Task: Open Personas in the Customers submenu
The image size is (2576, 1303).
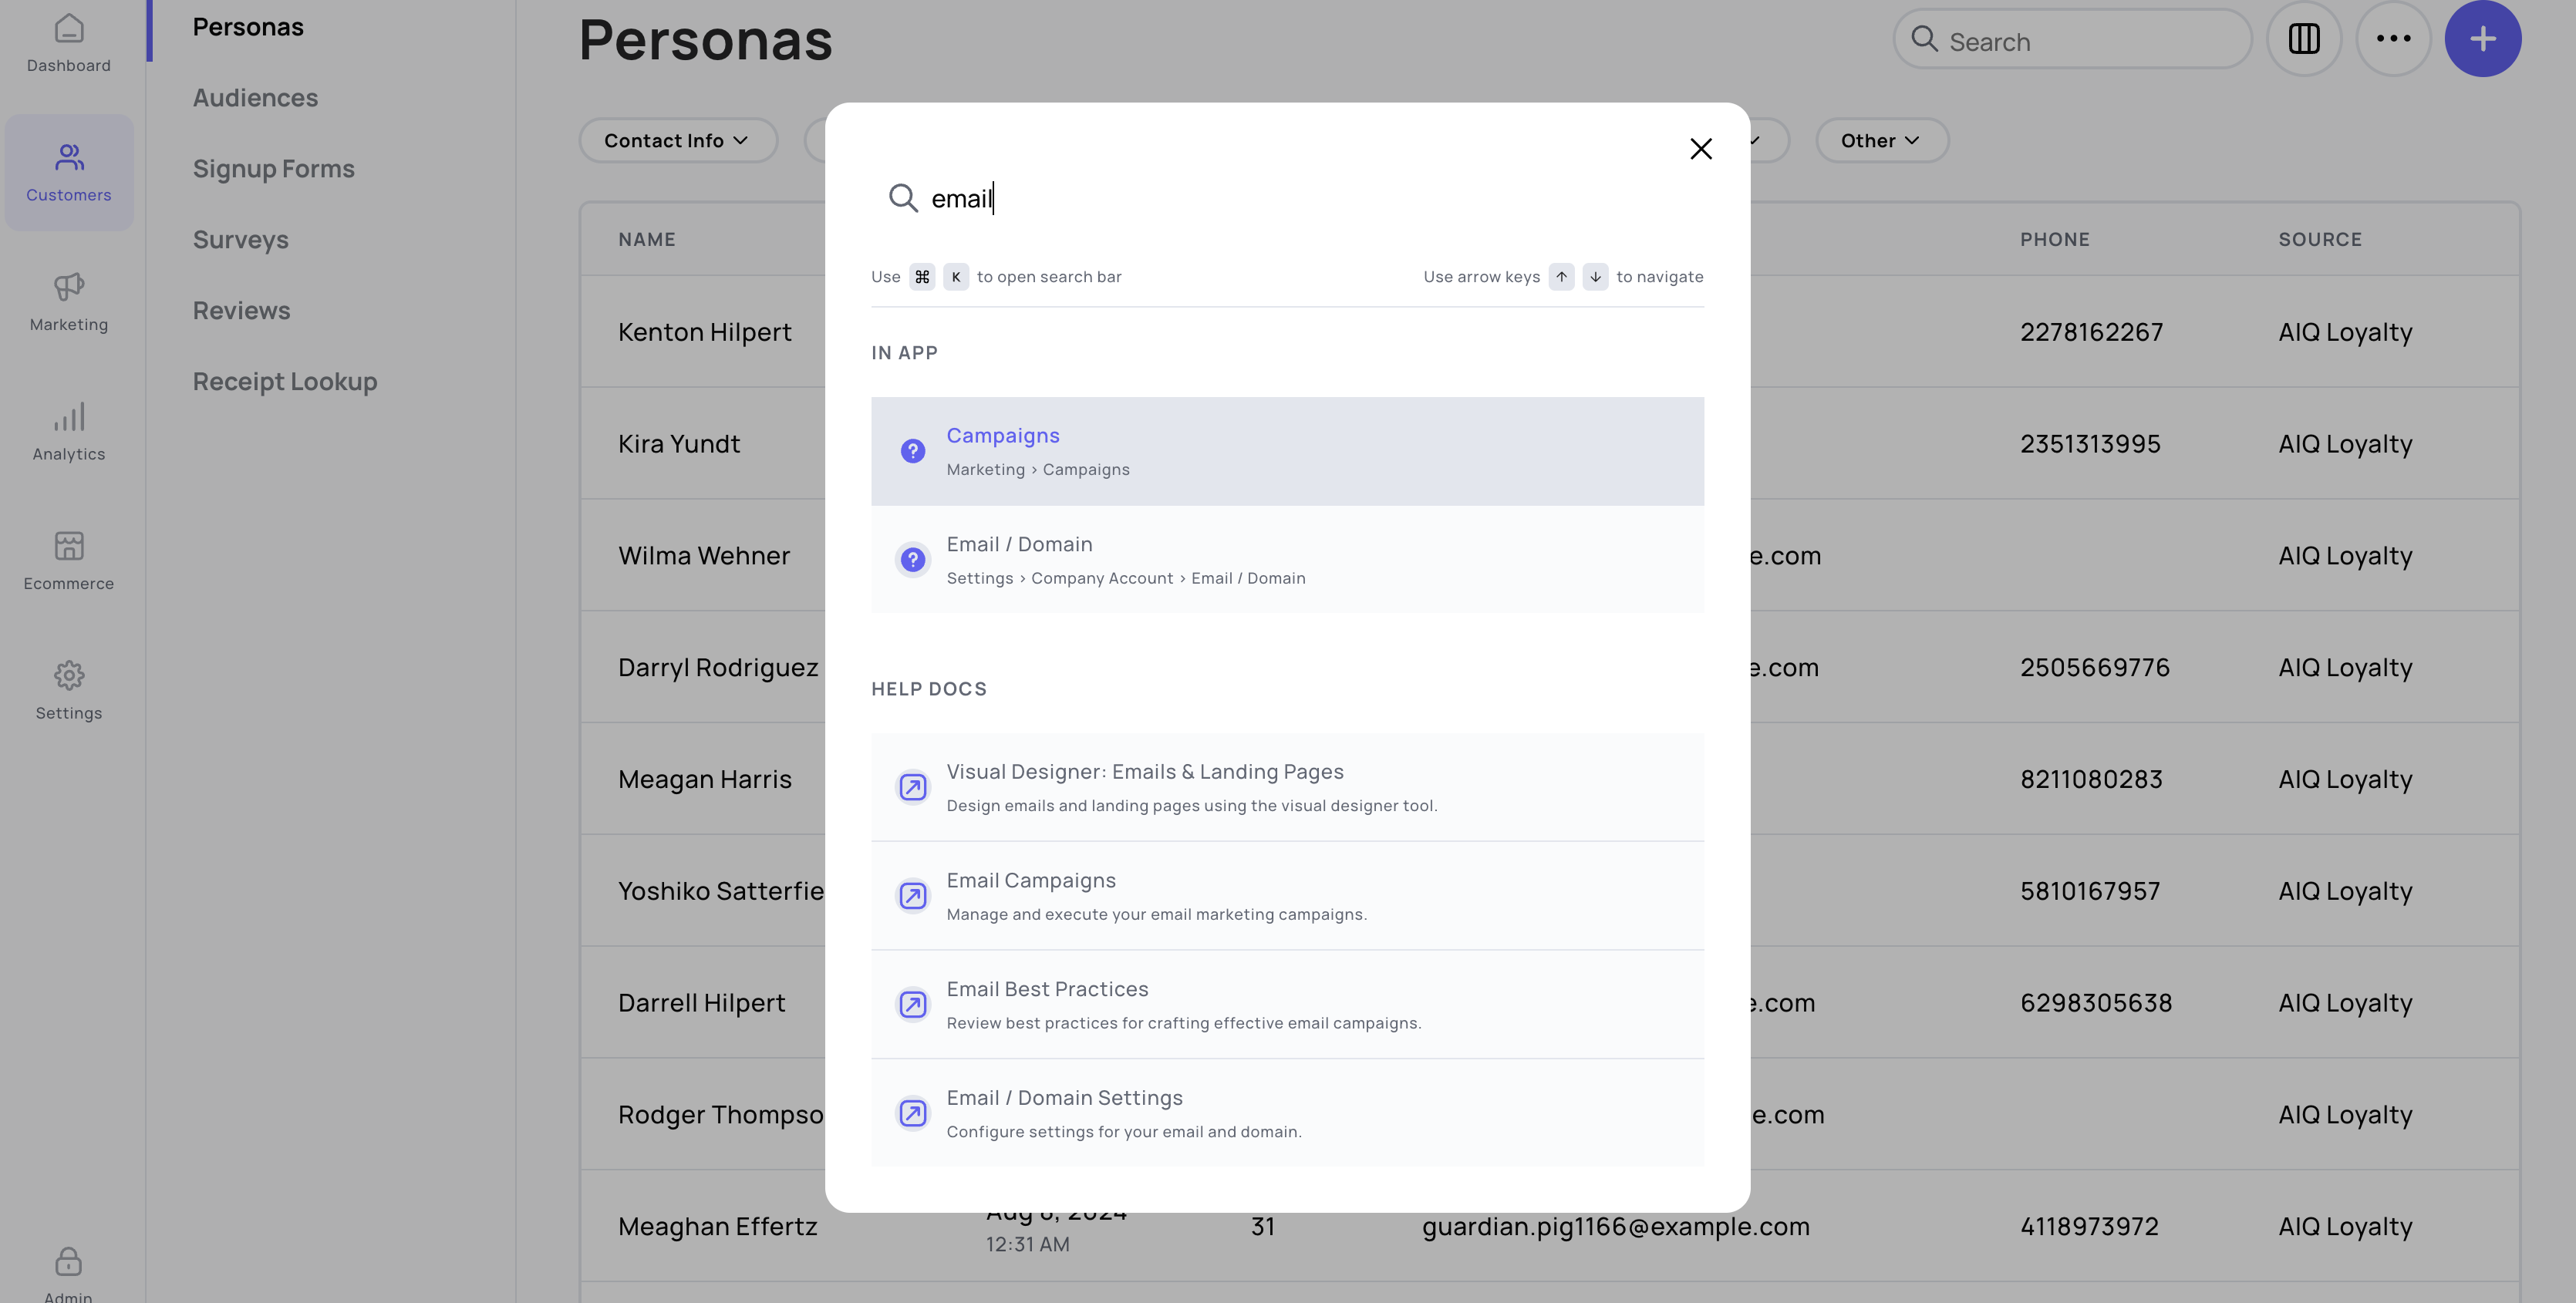Action: (248, 27)
